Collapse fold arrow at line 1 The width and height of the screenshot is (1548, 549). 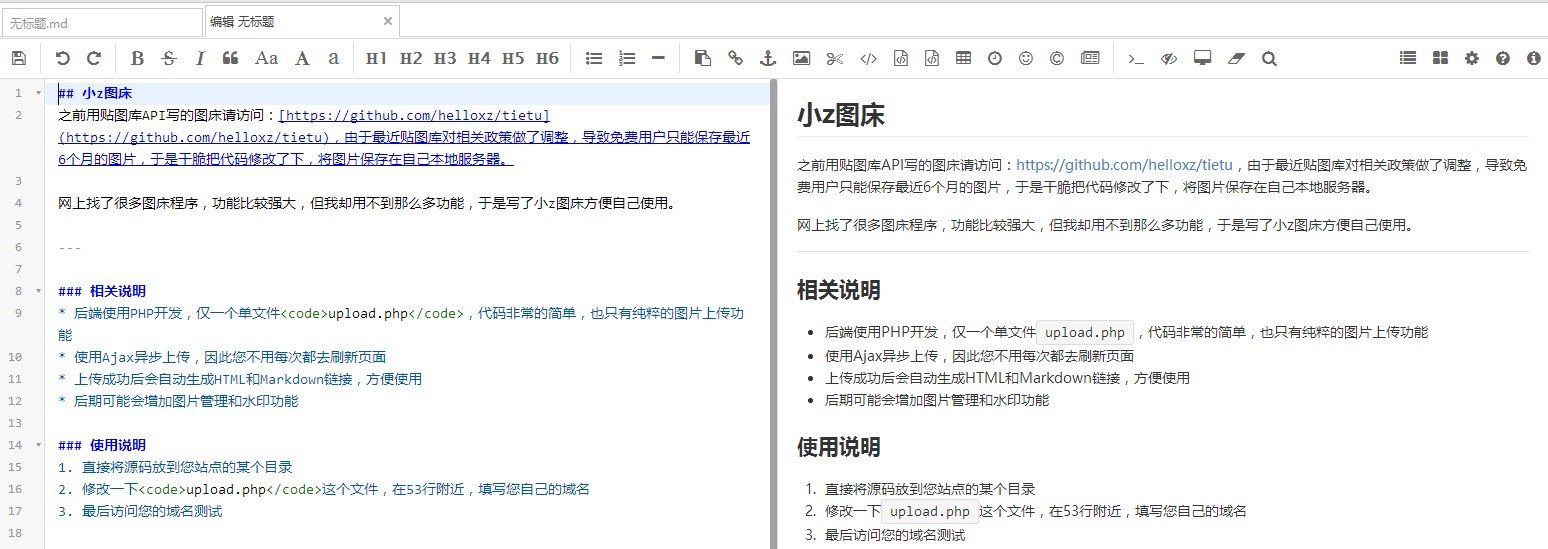pos(38,93)
